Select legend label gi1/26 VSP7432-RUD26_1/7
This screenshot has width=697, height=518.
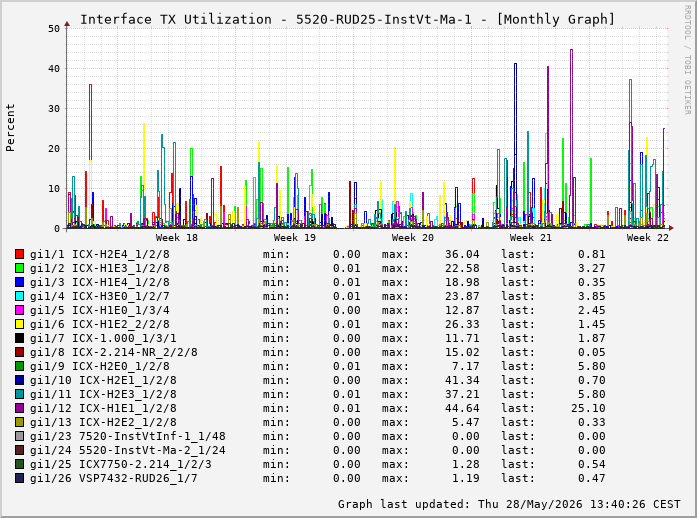click(114, 478)
